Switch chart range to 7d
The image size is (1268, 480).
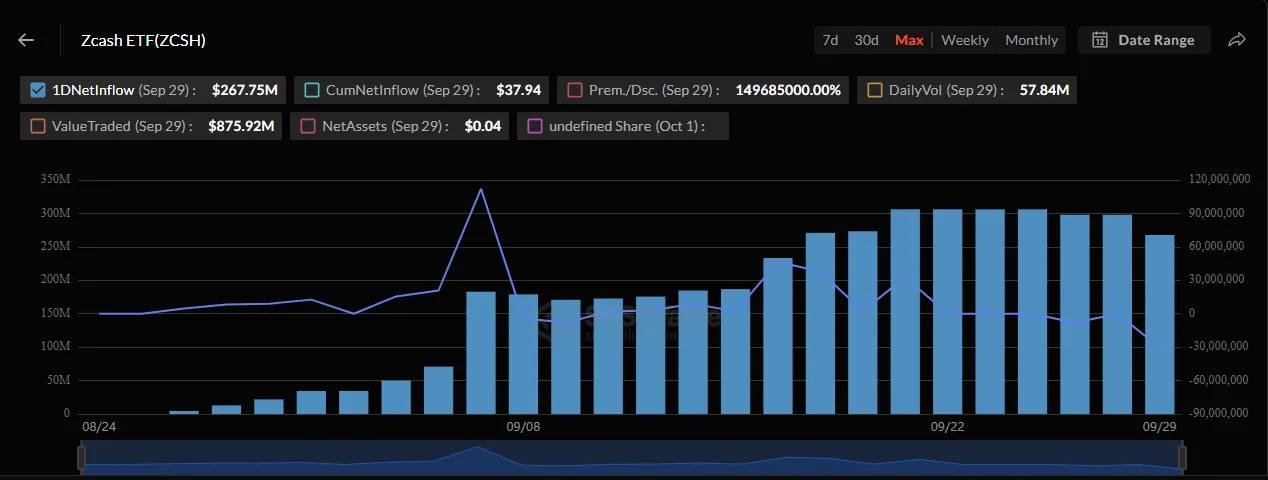(830, 40)
